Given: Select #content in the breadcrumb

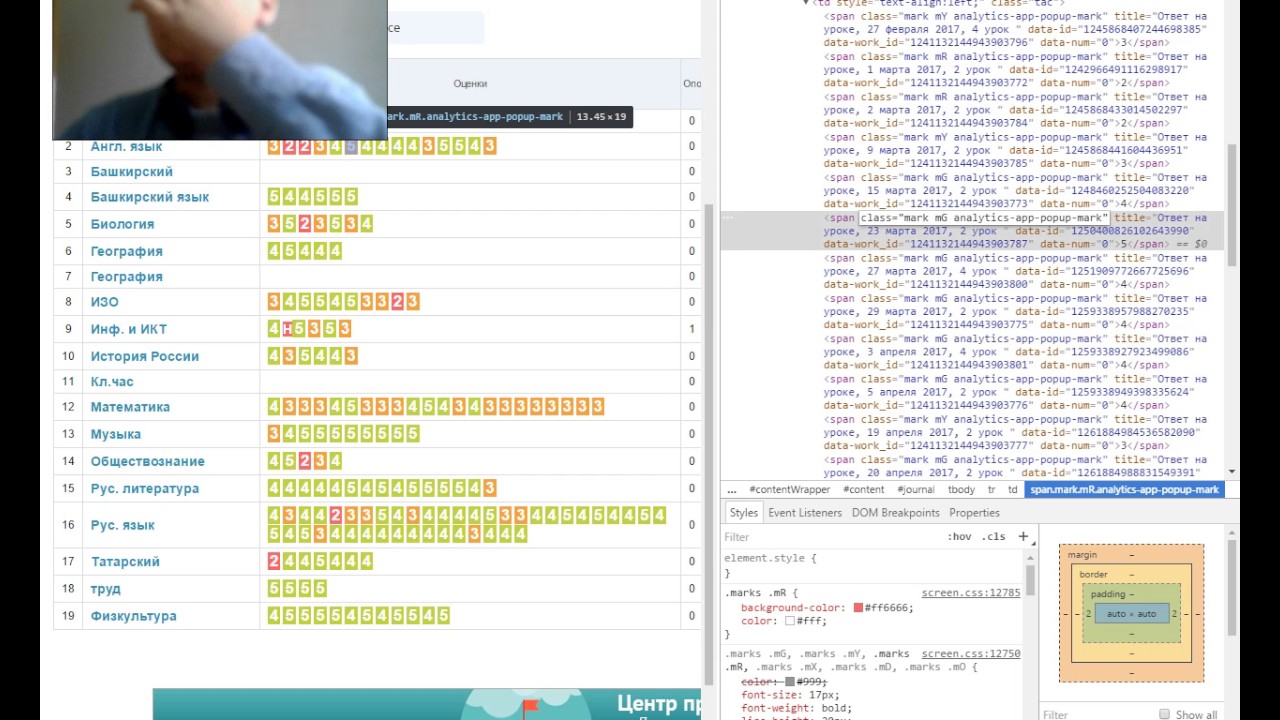Looking at the screenshot, I should coord(863,490).
